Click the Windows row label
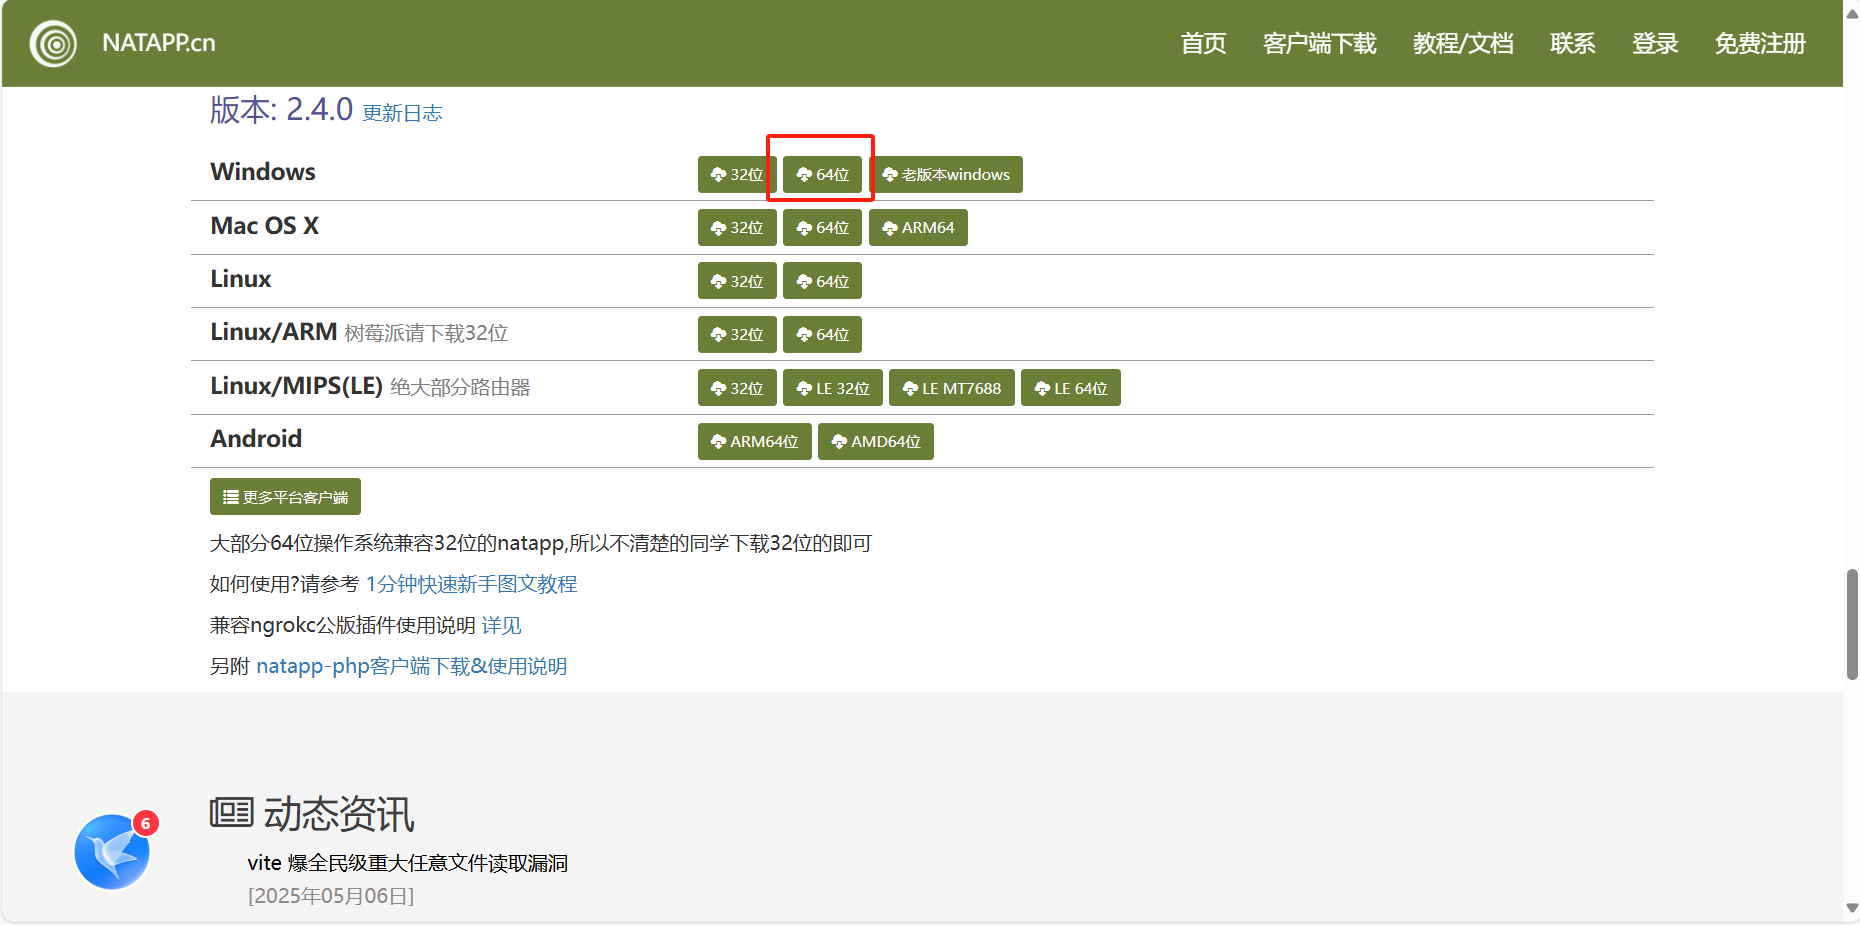The image size is (1860, 925). point(263,172)
